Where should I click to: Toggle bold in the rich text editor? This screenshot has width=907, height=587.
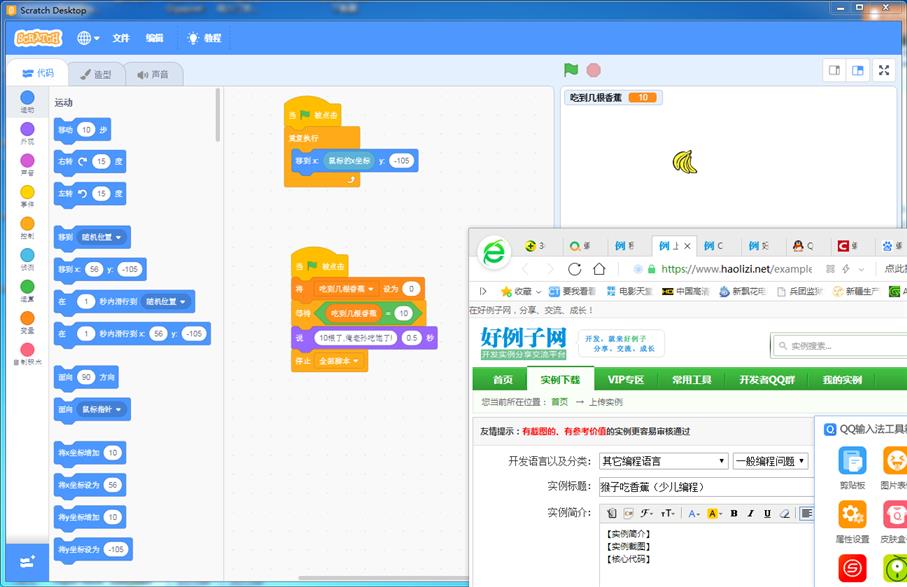[x=733, y=513]
